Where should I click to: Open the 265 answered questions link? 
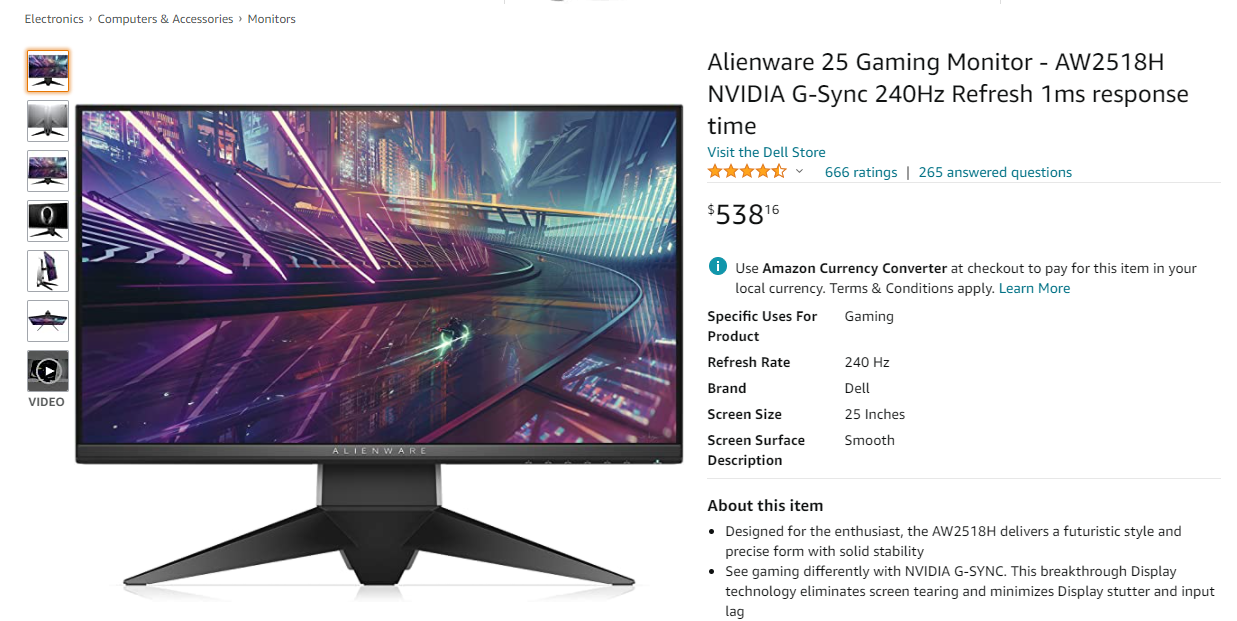tap(995, 172)
